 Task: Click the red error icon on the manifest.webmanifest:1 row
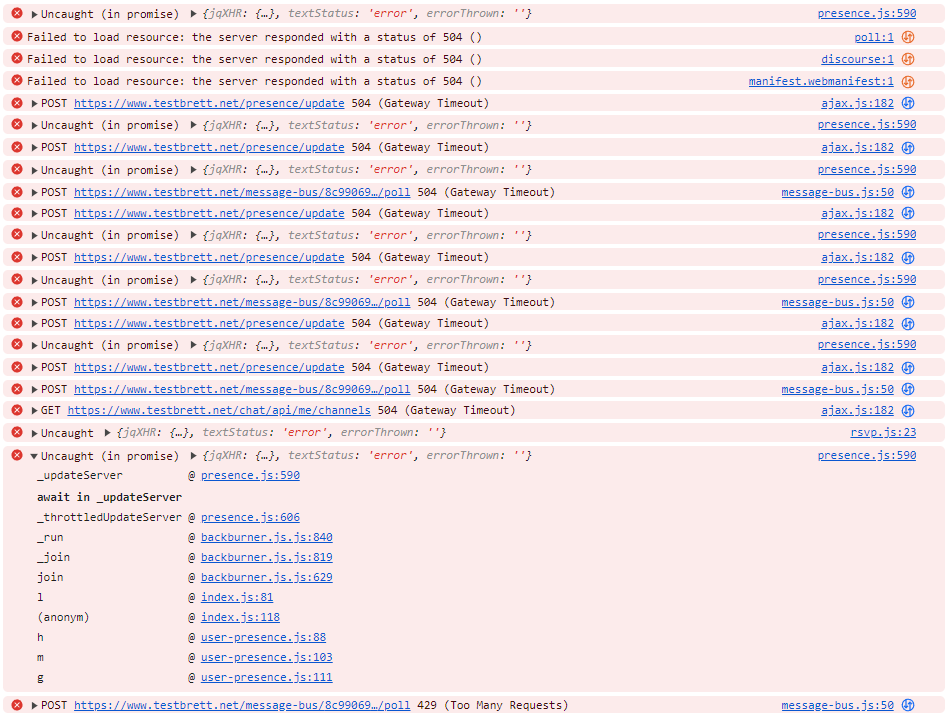point(17,80)
